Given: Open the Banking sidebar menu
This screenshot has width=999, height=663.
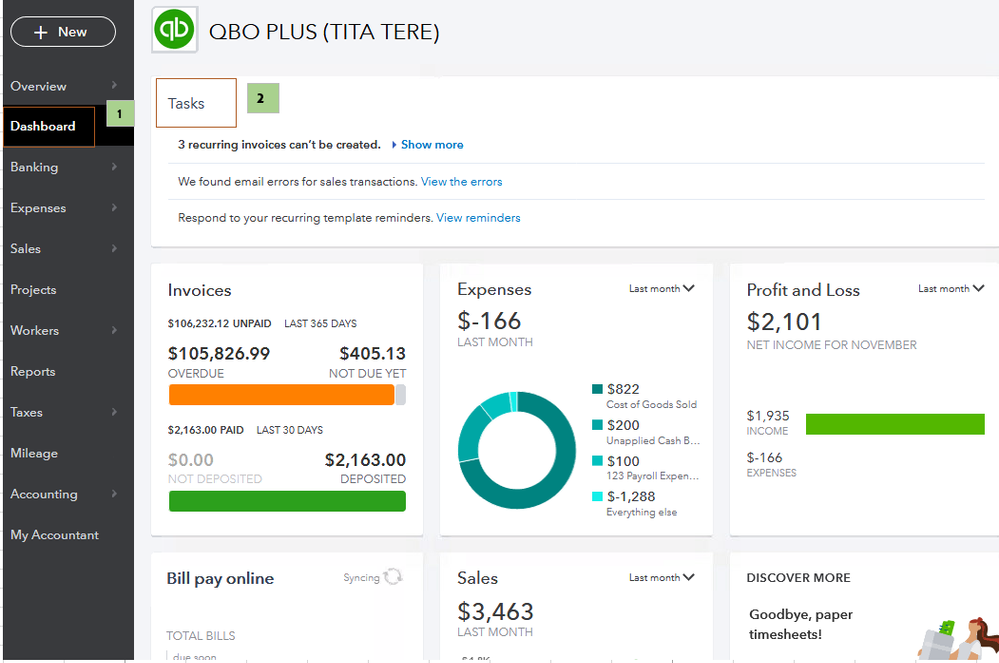Looking at the screenshot, I should (64, 167).
